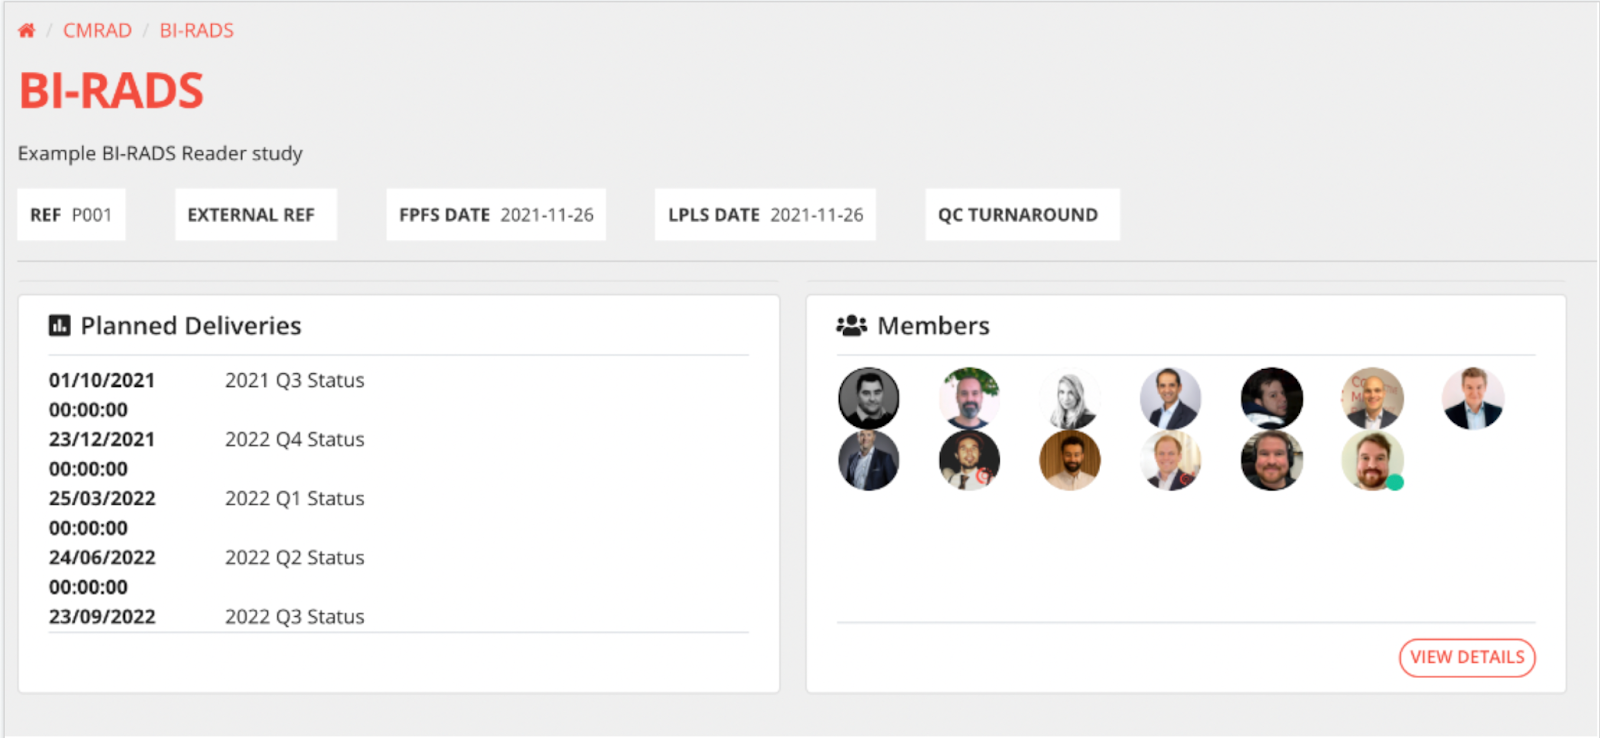Select the 2021 Q3 Status delivery
Screen dimensions: 1600x738
(x=294, y=380)
